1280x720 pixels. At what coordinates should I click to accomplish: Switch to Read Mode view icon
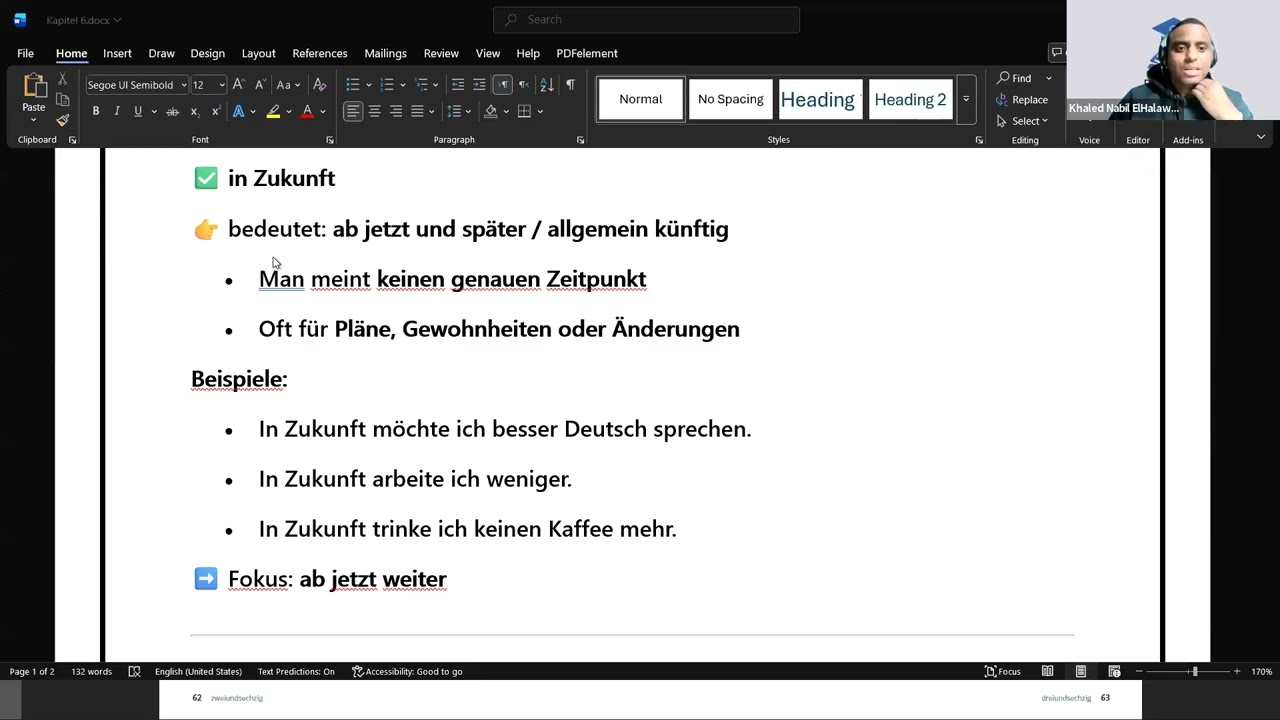(x=1047, y=671)
